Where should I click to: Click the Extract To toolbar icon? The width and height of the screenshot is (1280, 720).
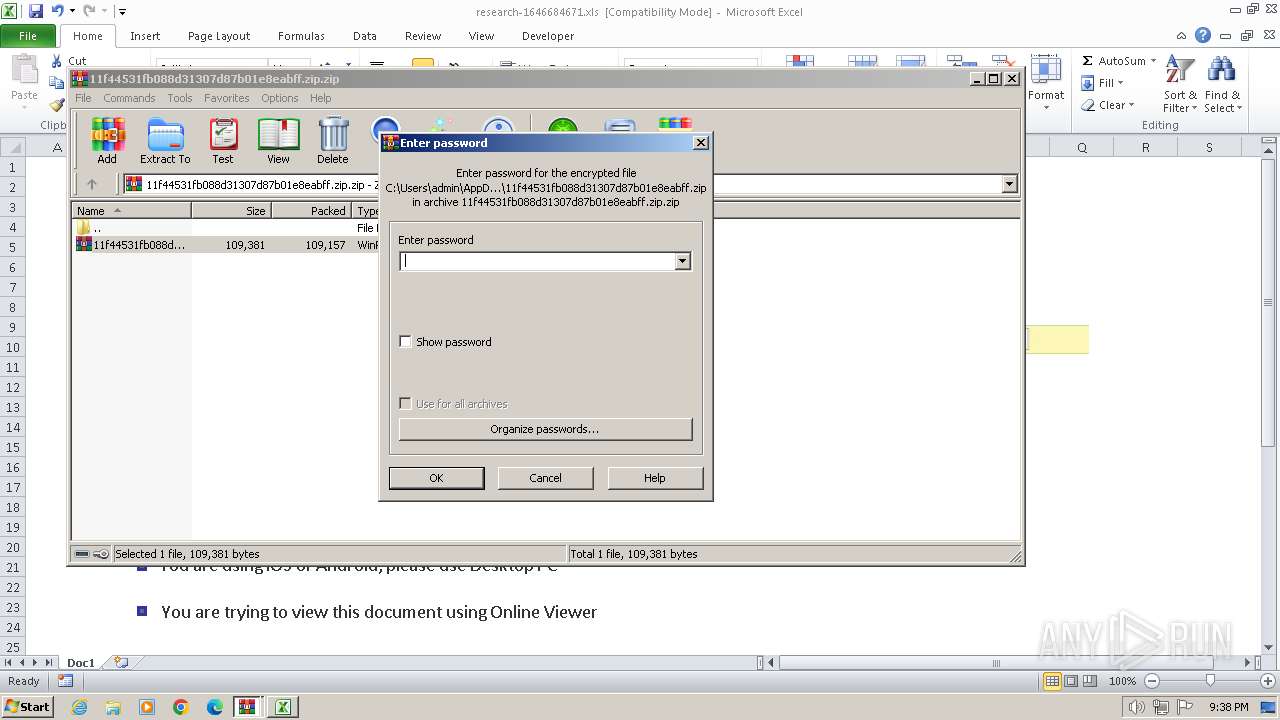(165, 140)
